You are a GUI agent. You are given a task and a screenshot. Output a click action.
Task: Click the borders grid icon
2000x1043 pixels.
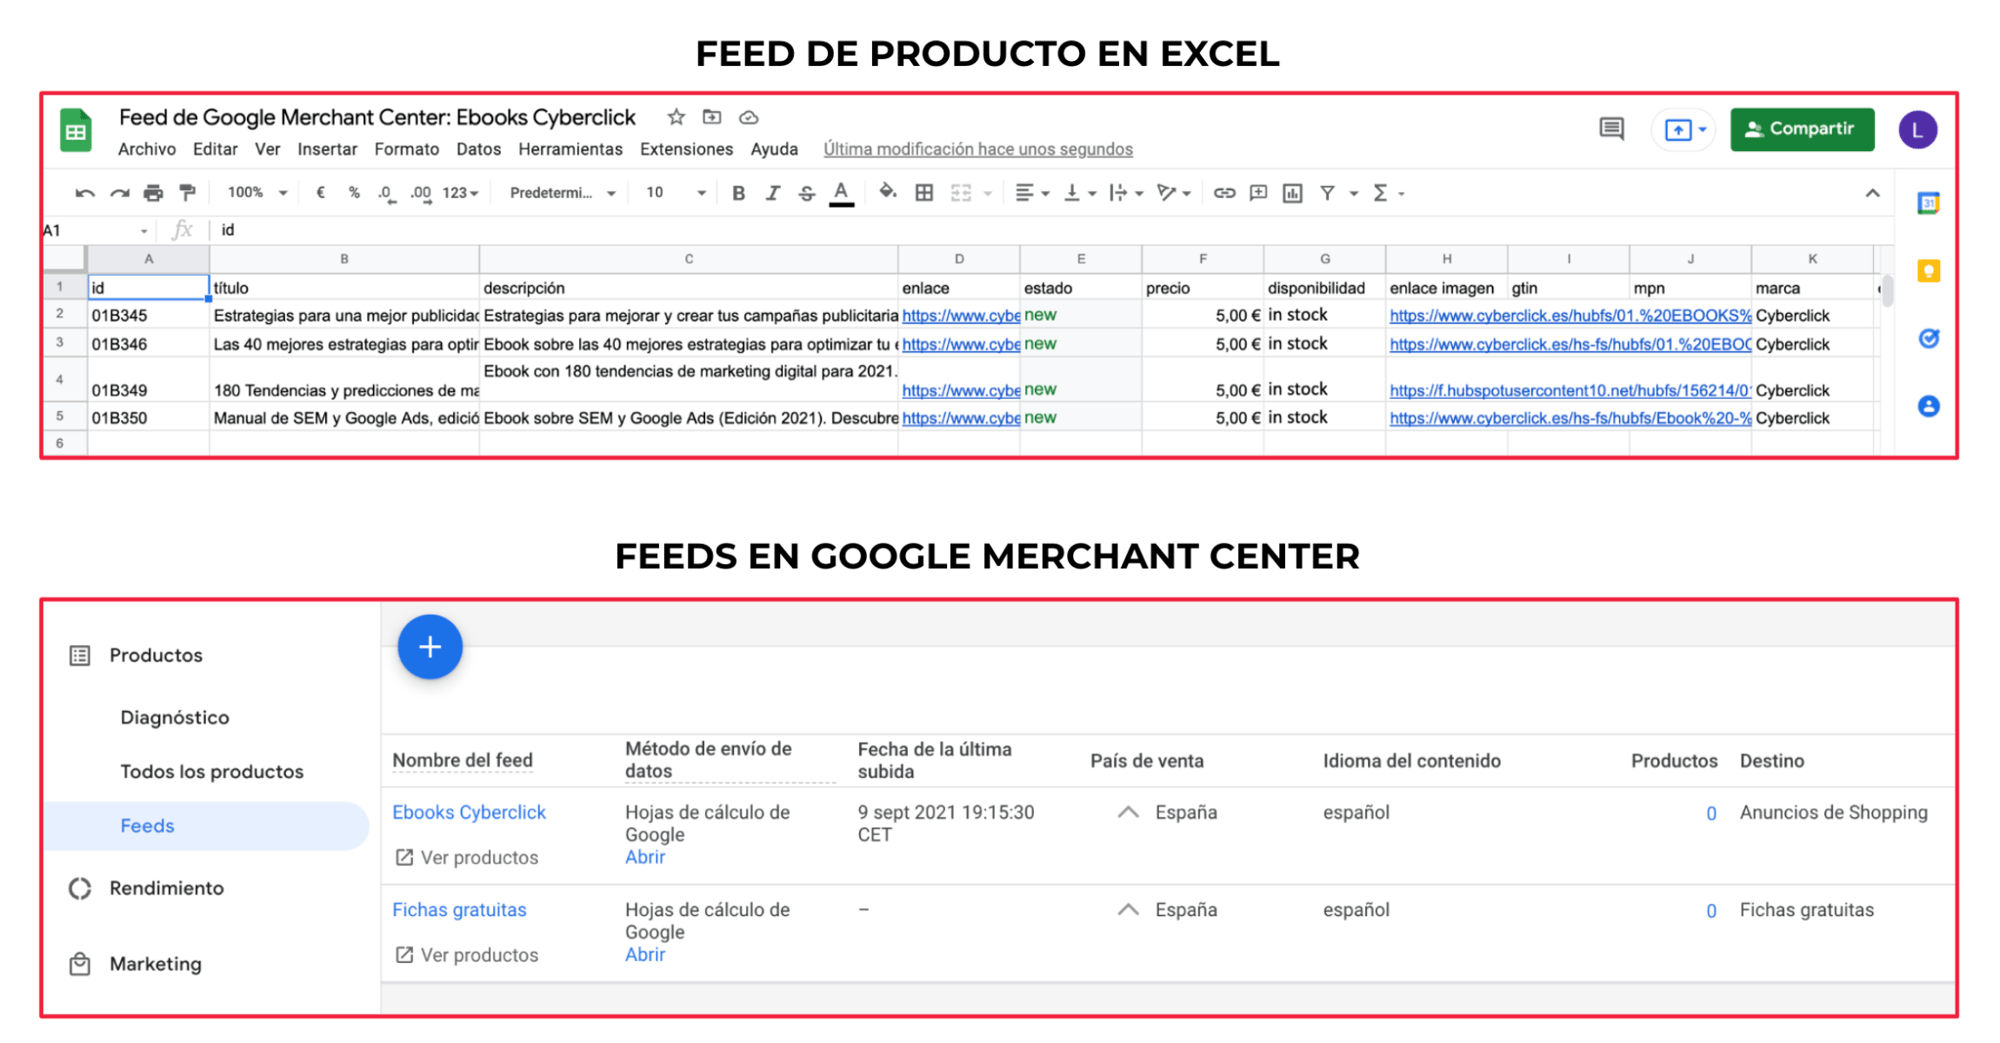tap(924, 193)
